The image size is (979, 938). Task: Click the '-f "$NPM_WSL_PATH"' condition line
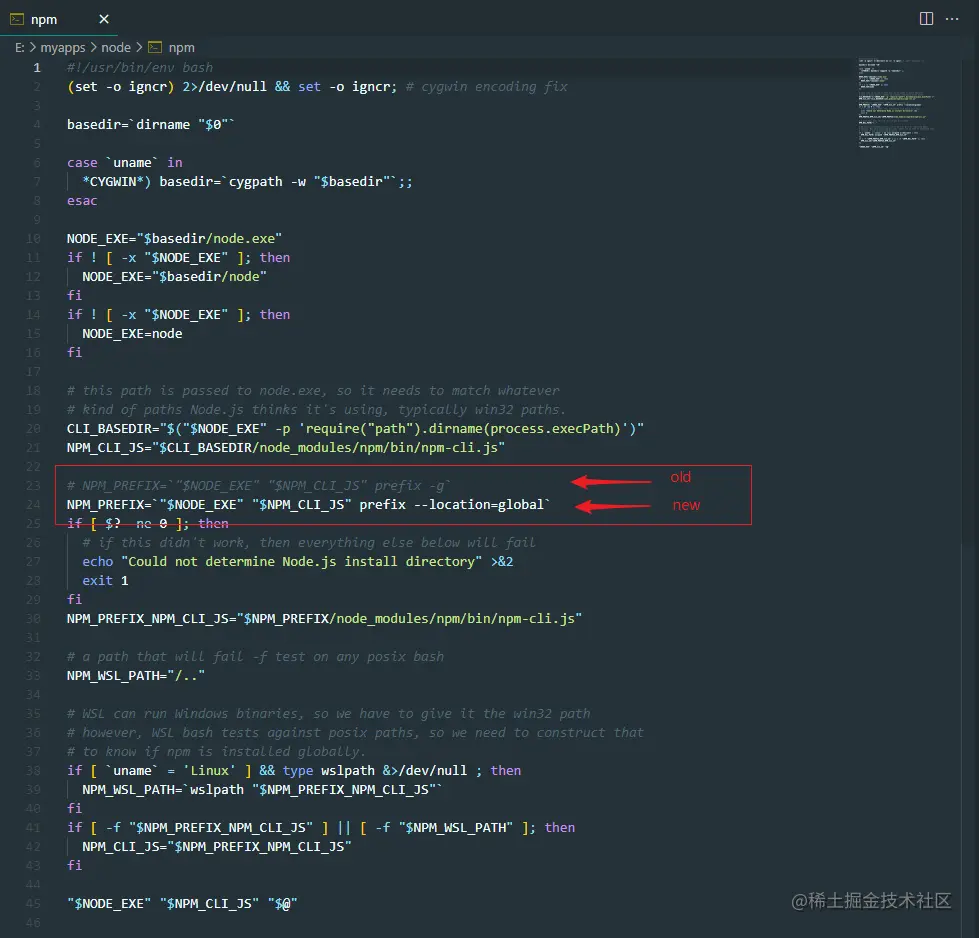tap(321, 828)
